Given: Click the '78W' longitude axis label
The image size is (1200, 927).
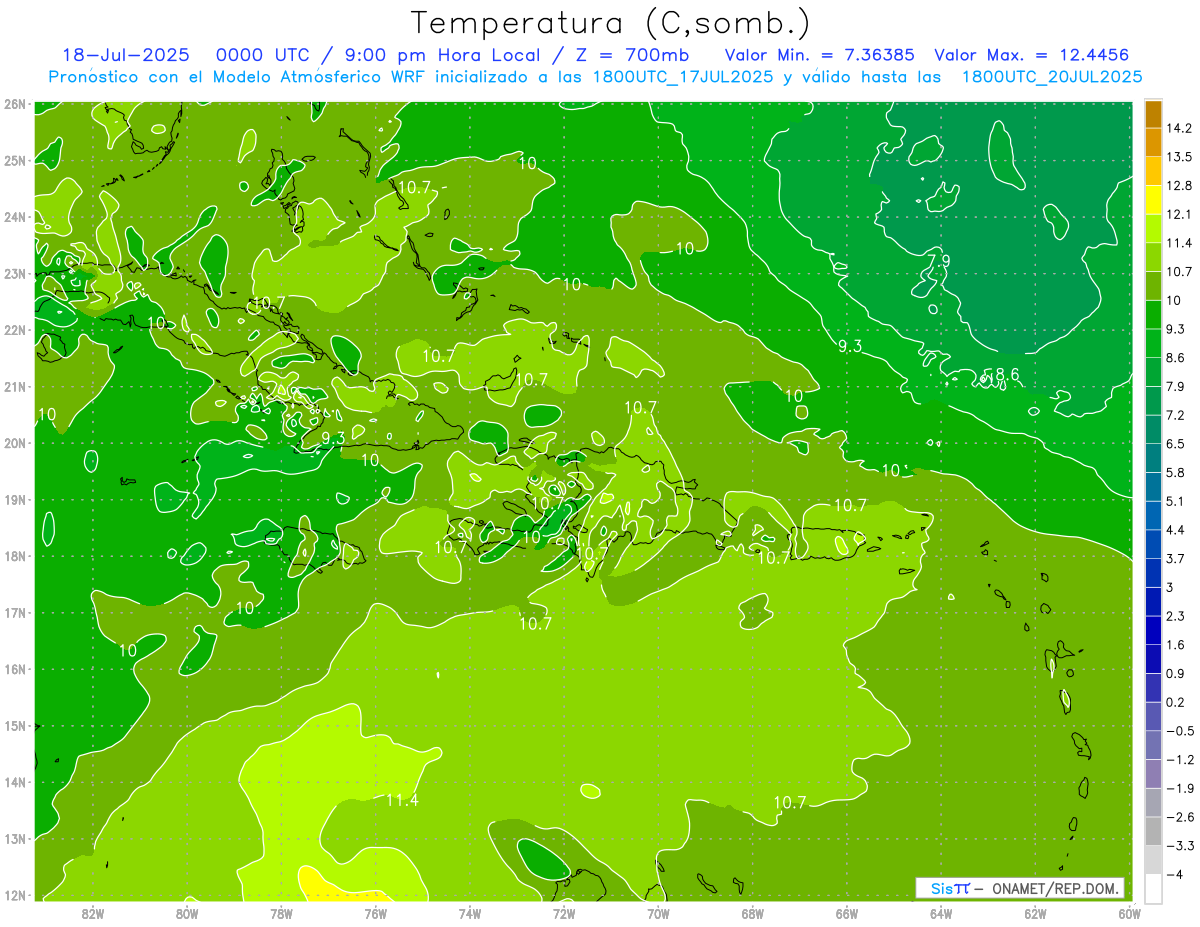Looking at the screenshot, I should [x=281, y=913].
